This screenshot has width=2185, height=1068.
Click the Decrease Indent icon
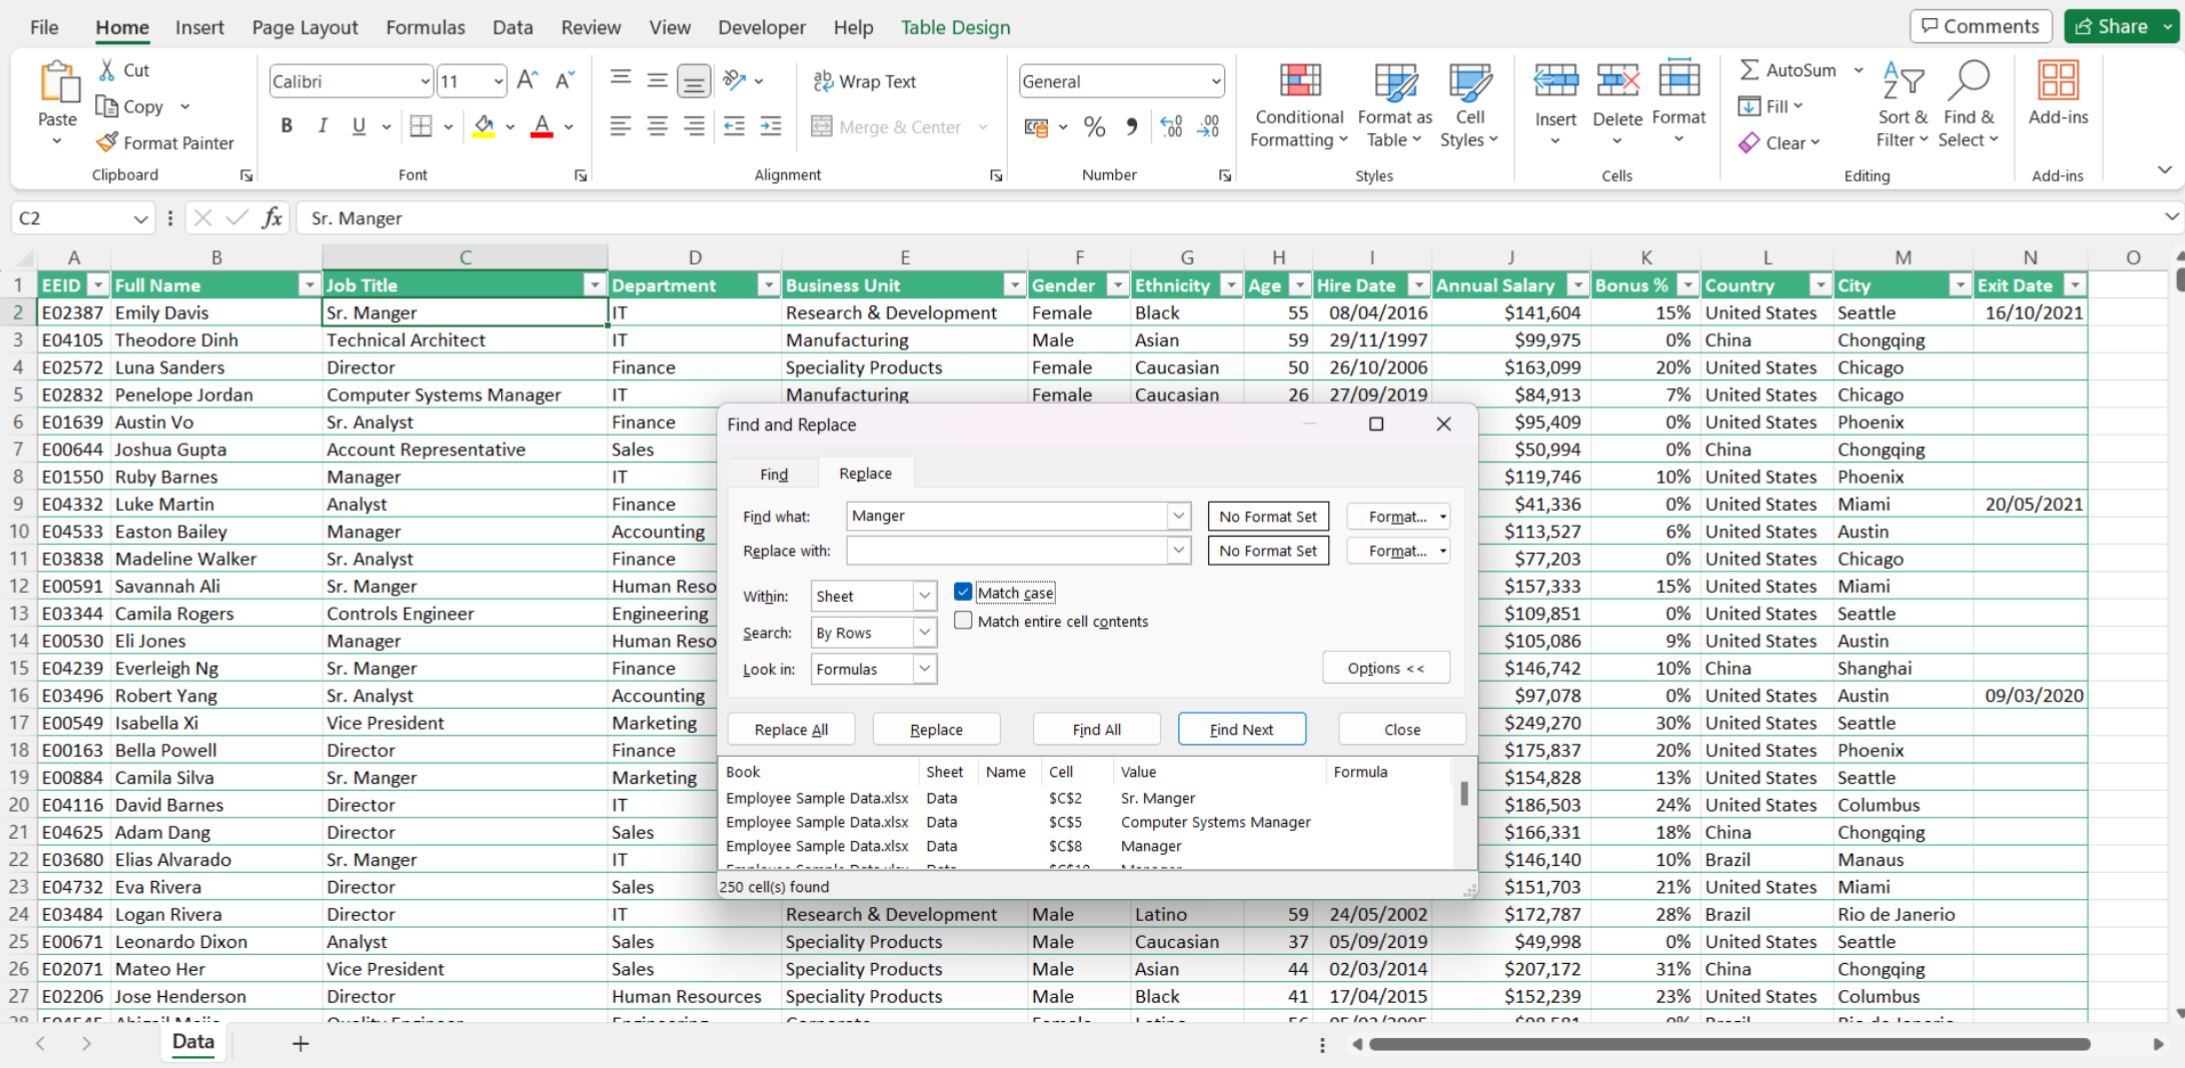click(x=734, y=126)
